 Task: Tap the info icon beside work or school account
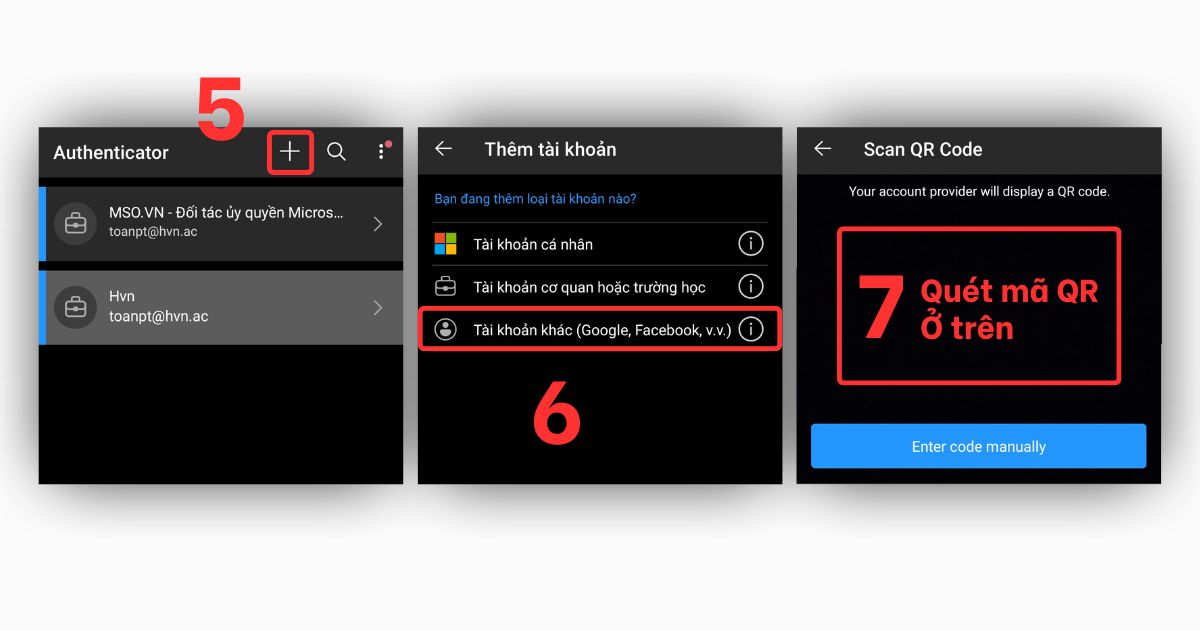point(751,286)
